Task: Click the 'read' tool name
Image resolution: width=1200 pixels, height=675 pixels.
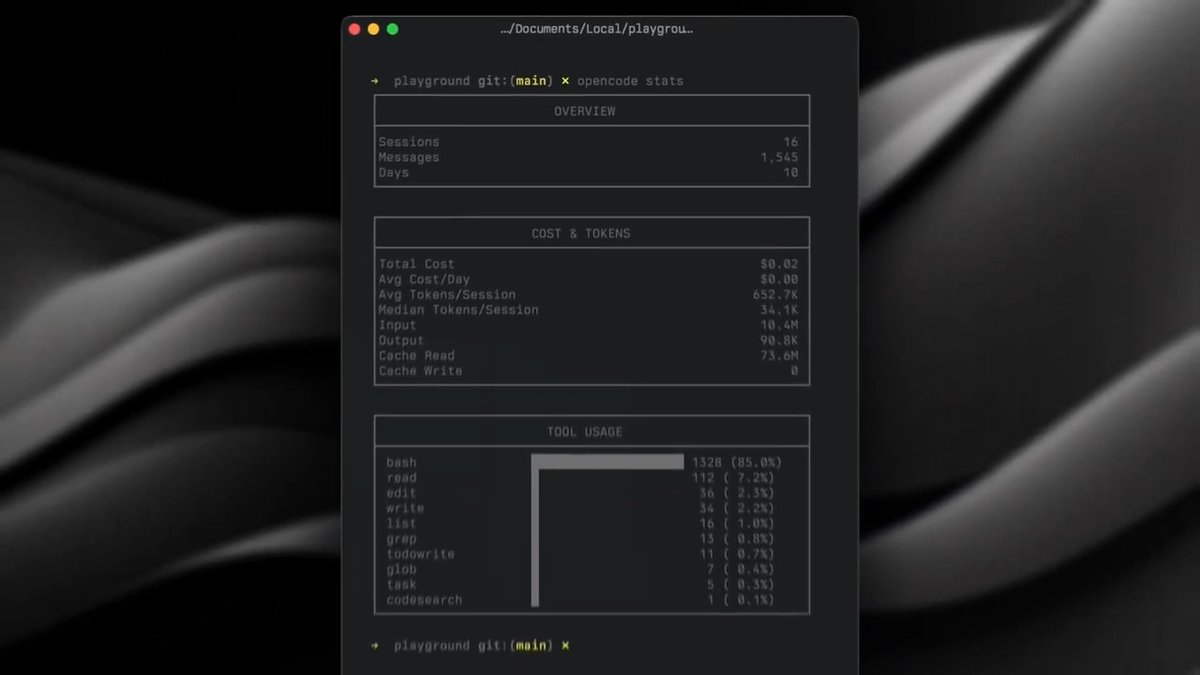Action: click(402, 478)
